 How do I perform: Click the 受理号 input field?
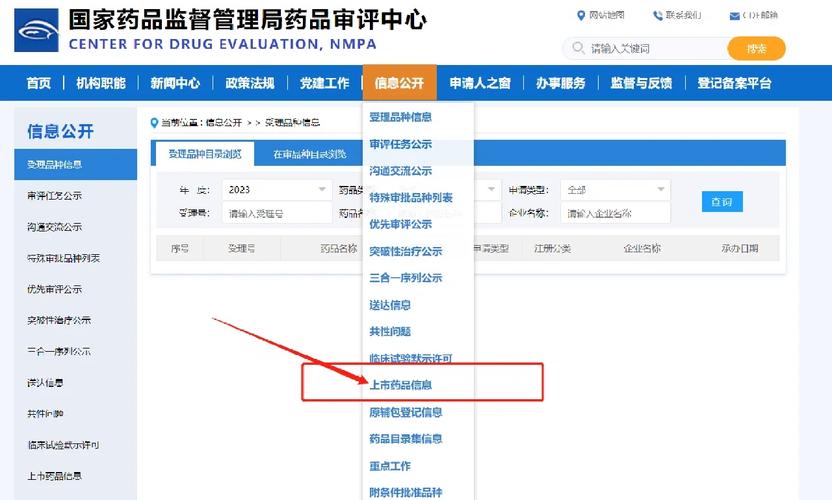coord(277,213)
